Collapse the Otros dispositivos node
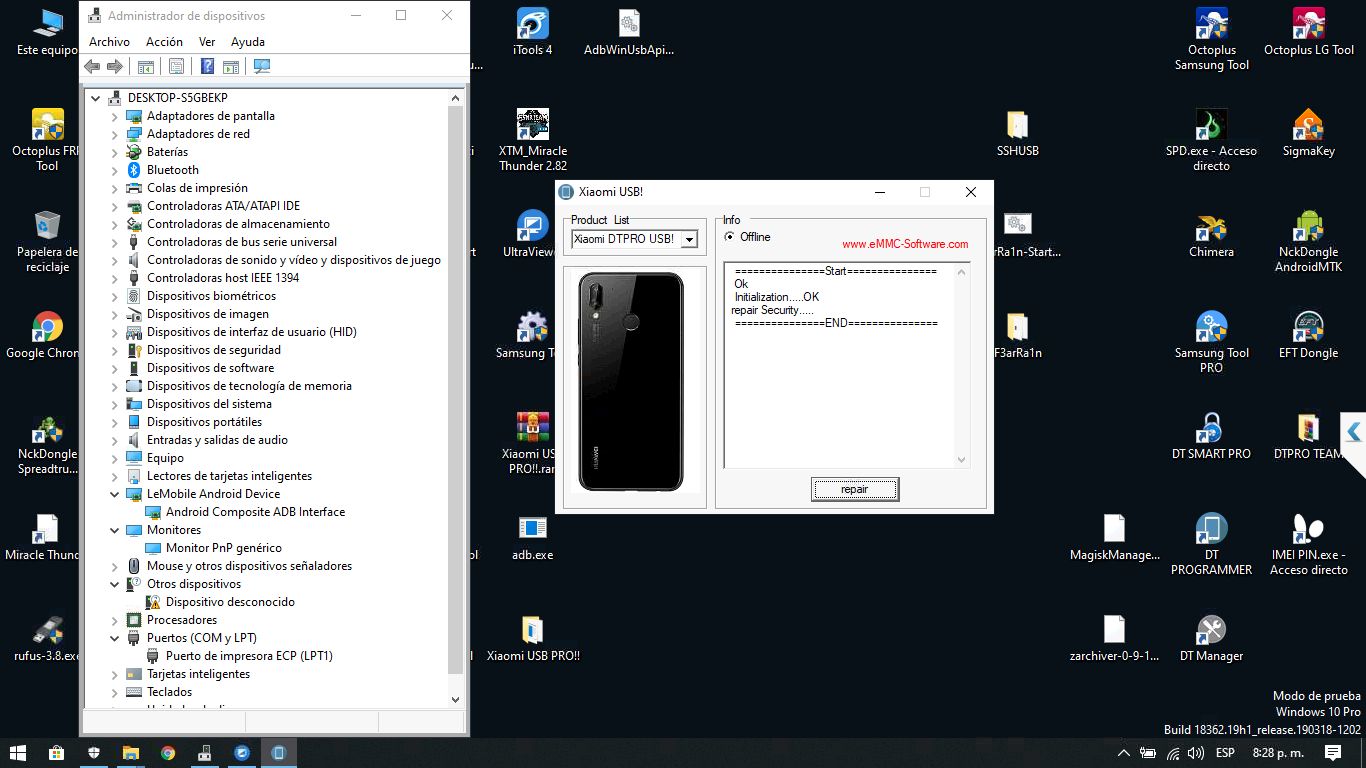This screenshot has width=1366, height=768. [115, 584]
